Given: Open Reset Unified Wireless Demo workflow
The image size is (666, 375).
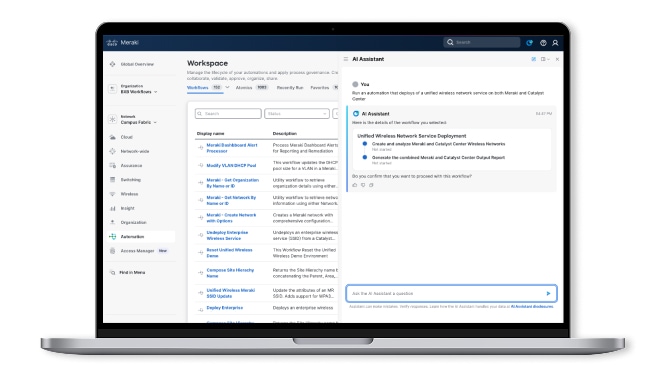Looking at the screenshot, I should pos(229,253).
